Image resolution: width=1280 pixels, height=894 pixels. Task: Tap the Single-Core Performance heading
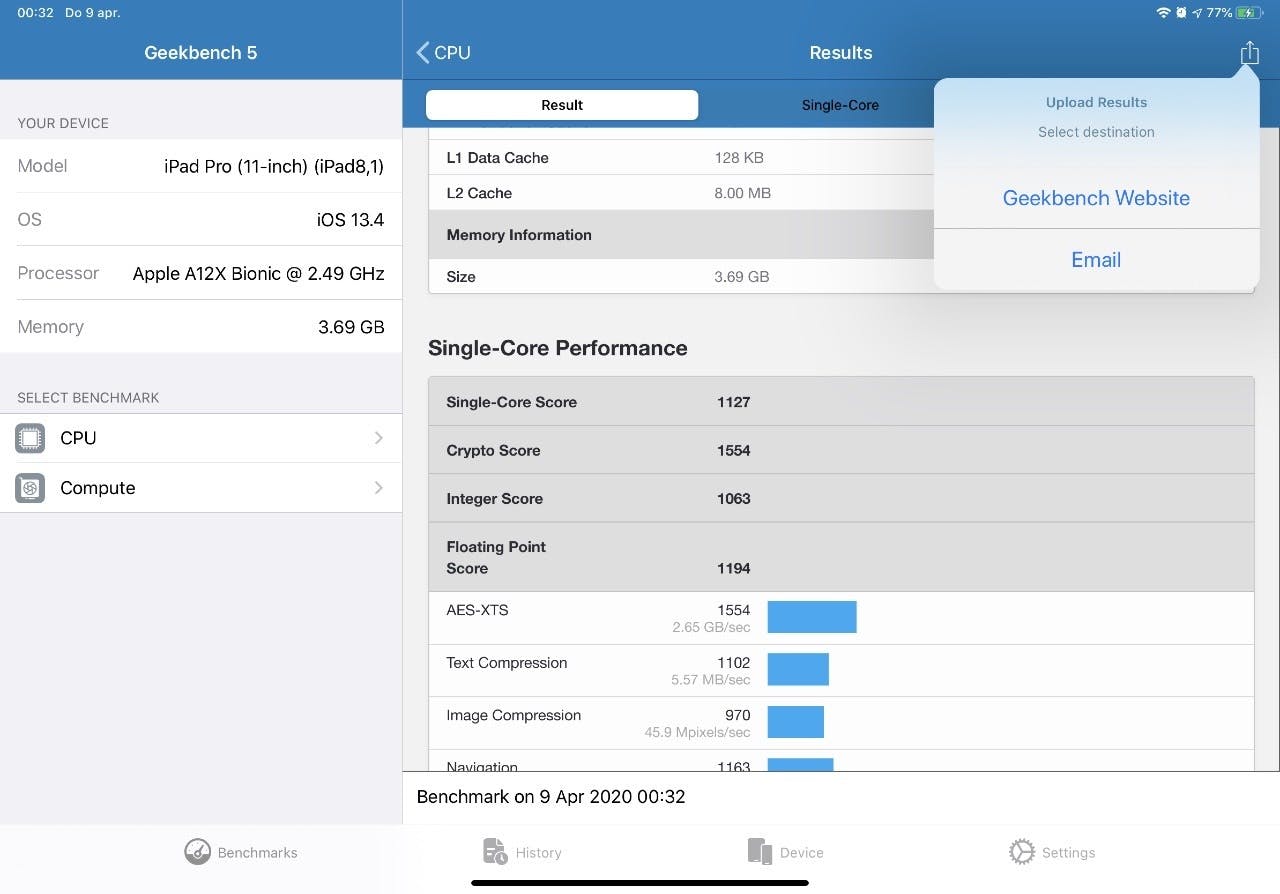(558, 348)
